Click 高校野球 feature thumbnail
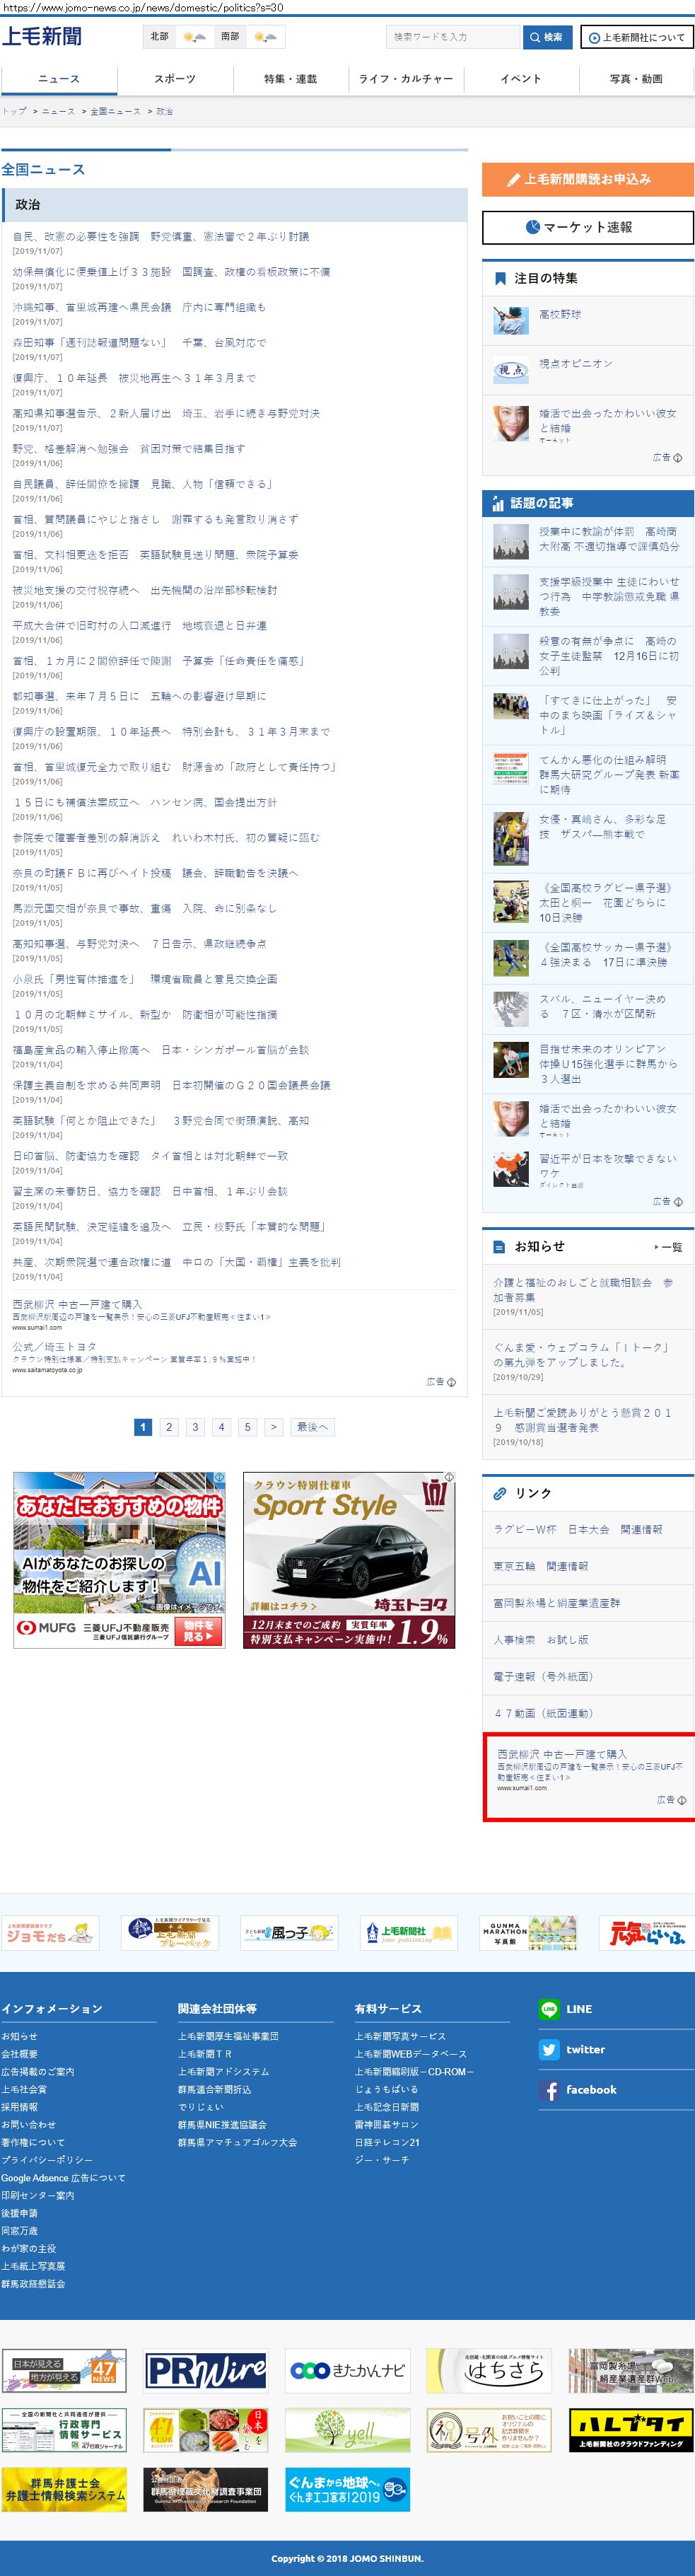 [510, 320]
